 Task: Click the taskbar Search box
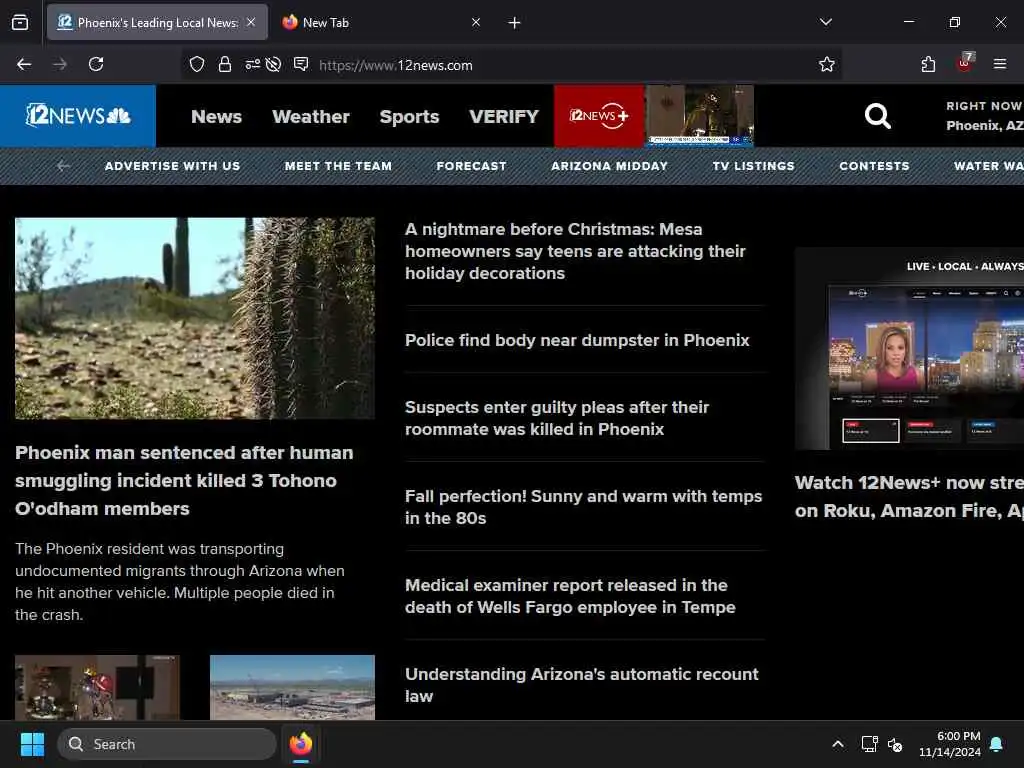tap(167, 744)
